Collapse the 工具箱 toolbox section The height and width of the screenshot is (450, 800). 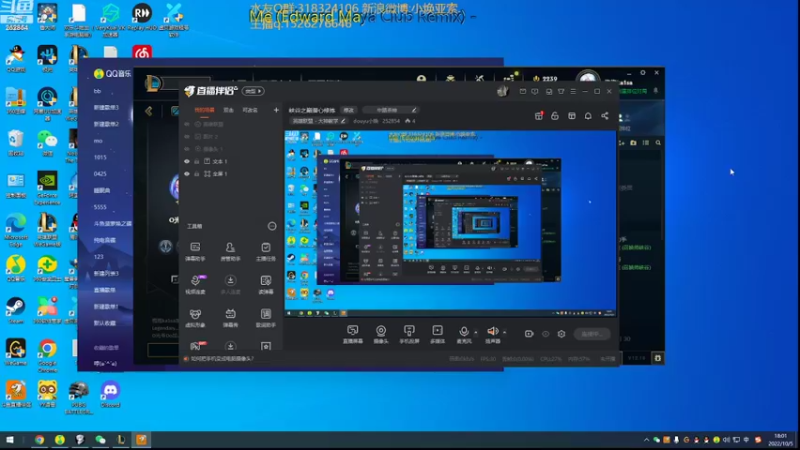272,226
